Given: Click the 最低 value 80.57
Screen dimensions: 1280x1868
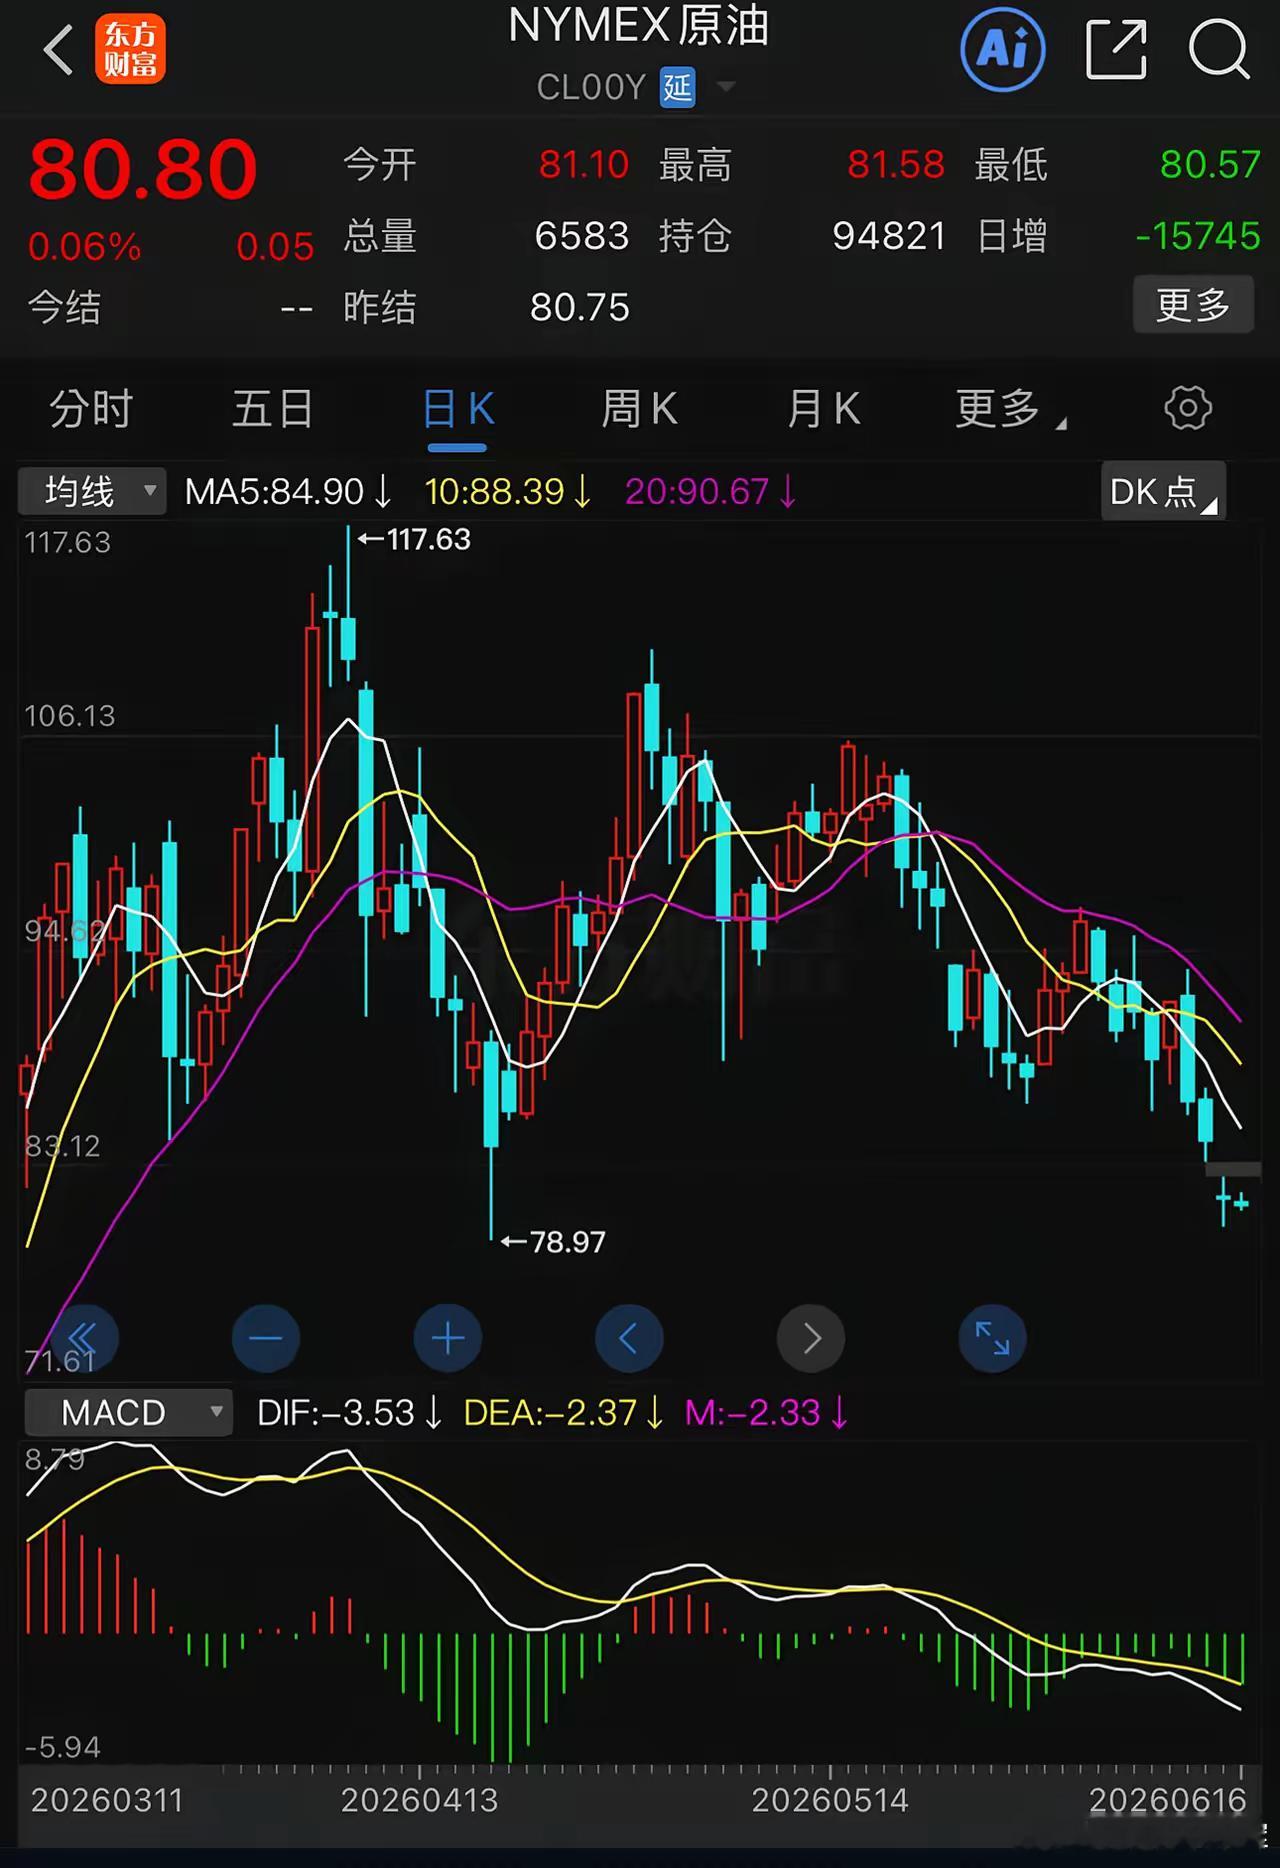Looking at the screenshot, I should tap(1210, 164).
